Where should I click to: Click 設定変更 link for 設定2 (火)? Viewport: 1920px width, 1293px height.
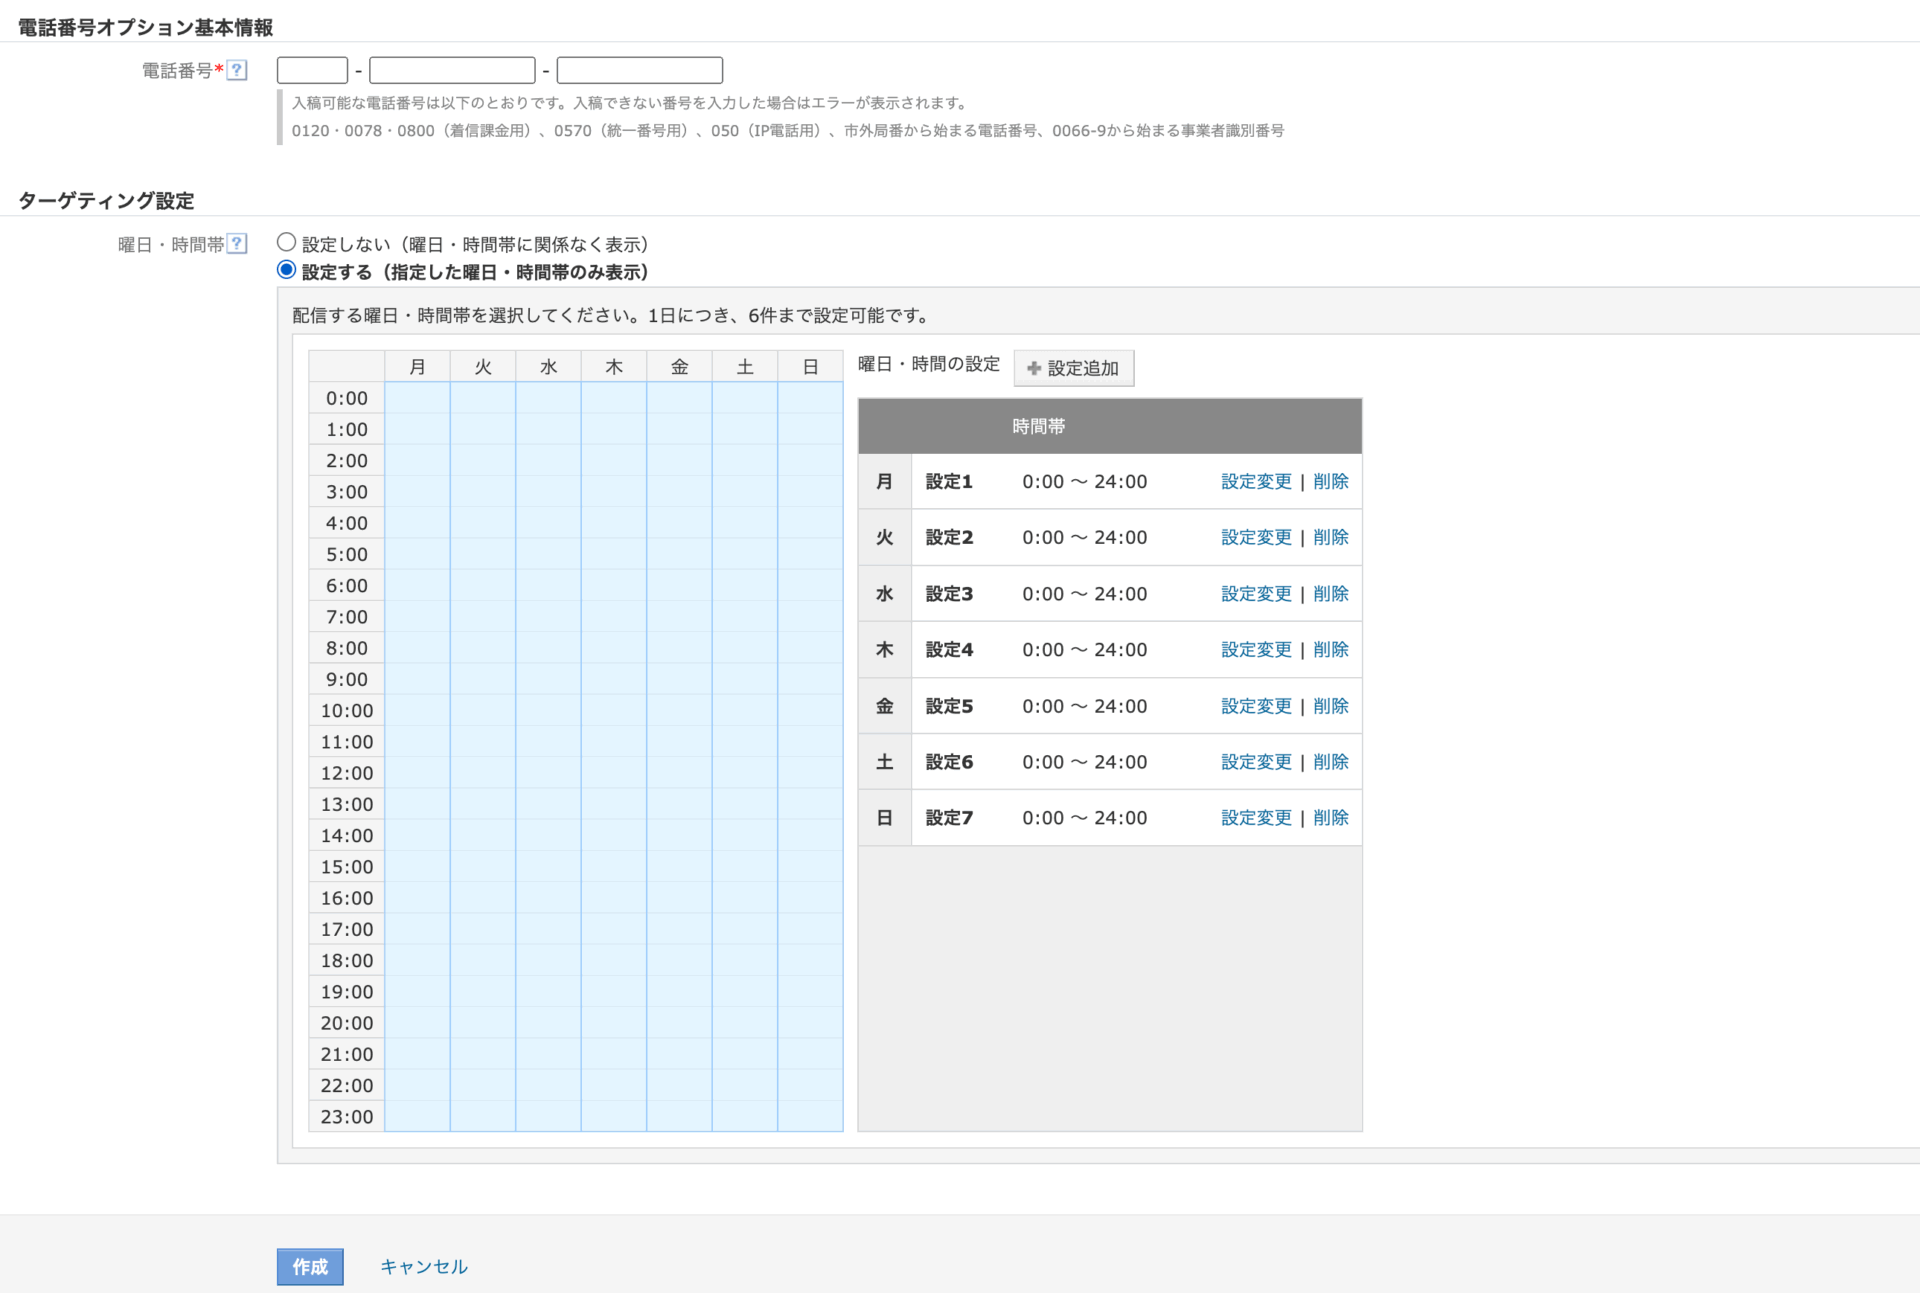[1256, 537]
